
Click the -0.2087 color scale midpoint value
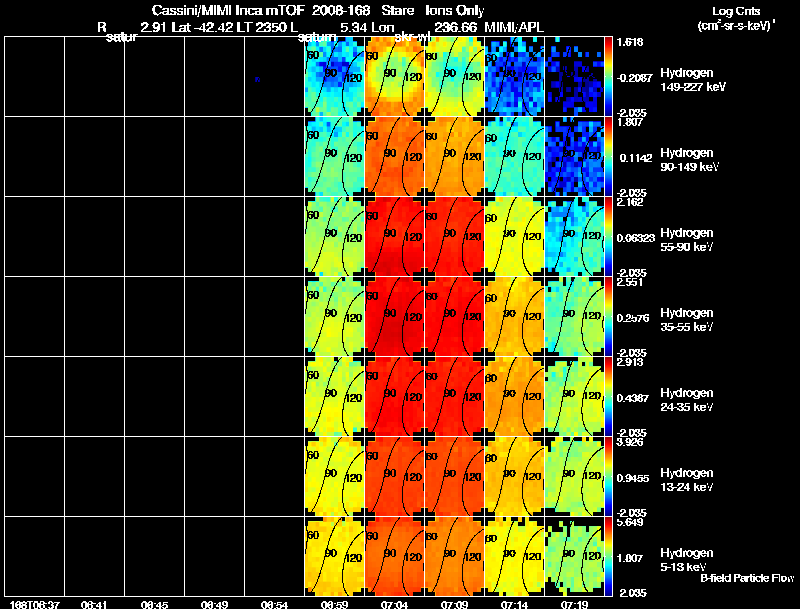point(634,78)
